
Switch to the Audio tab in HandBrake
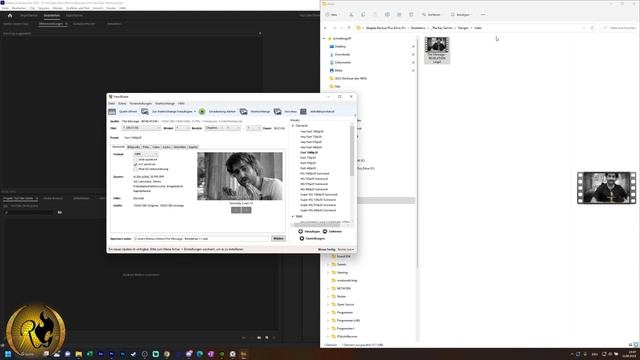(x=167, y=147)
